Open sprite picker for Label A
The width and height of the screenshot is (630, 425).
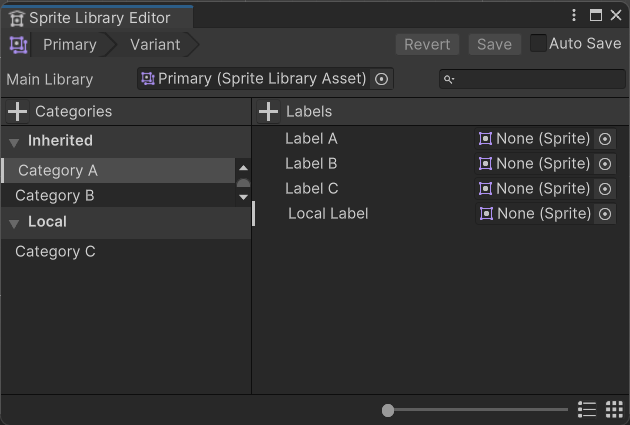[x=605, y=139]
